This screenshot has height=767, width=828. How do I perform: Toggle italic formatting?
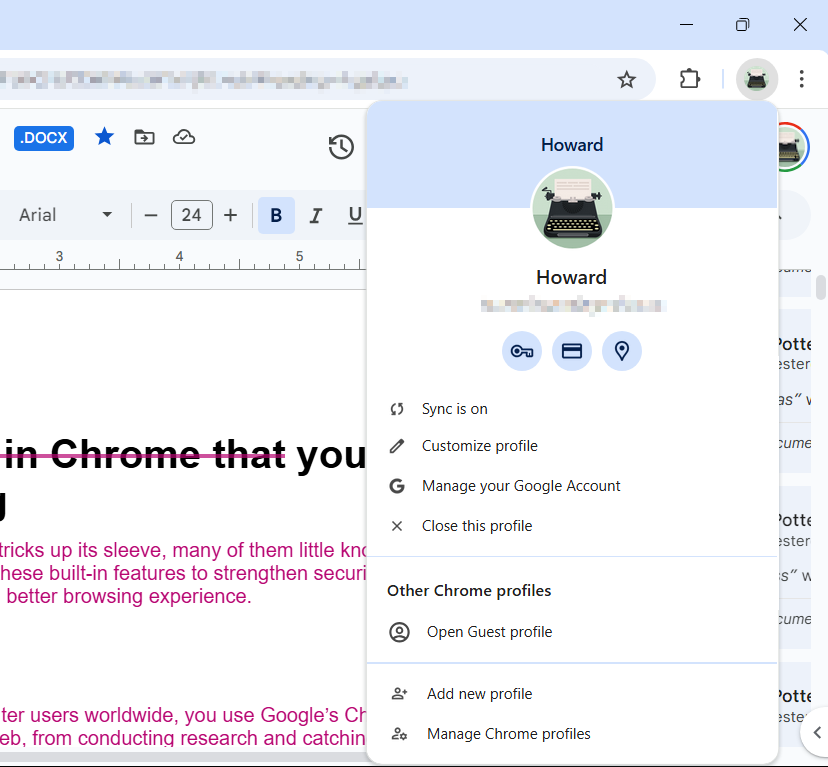point(315,215)
